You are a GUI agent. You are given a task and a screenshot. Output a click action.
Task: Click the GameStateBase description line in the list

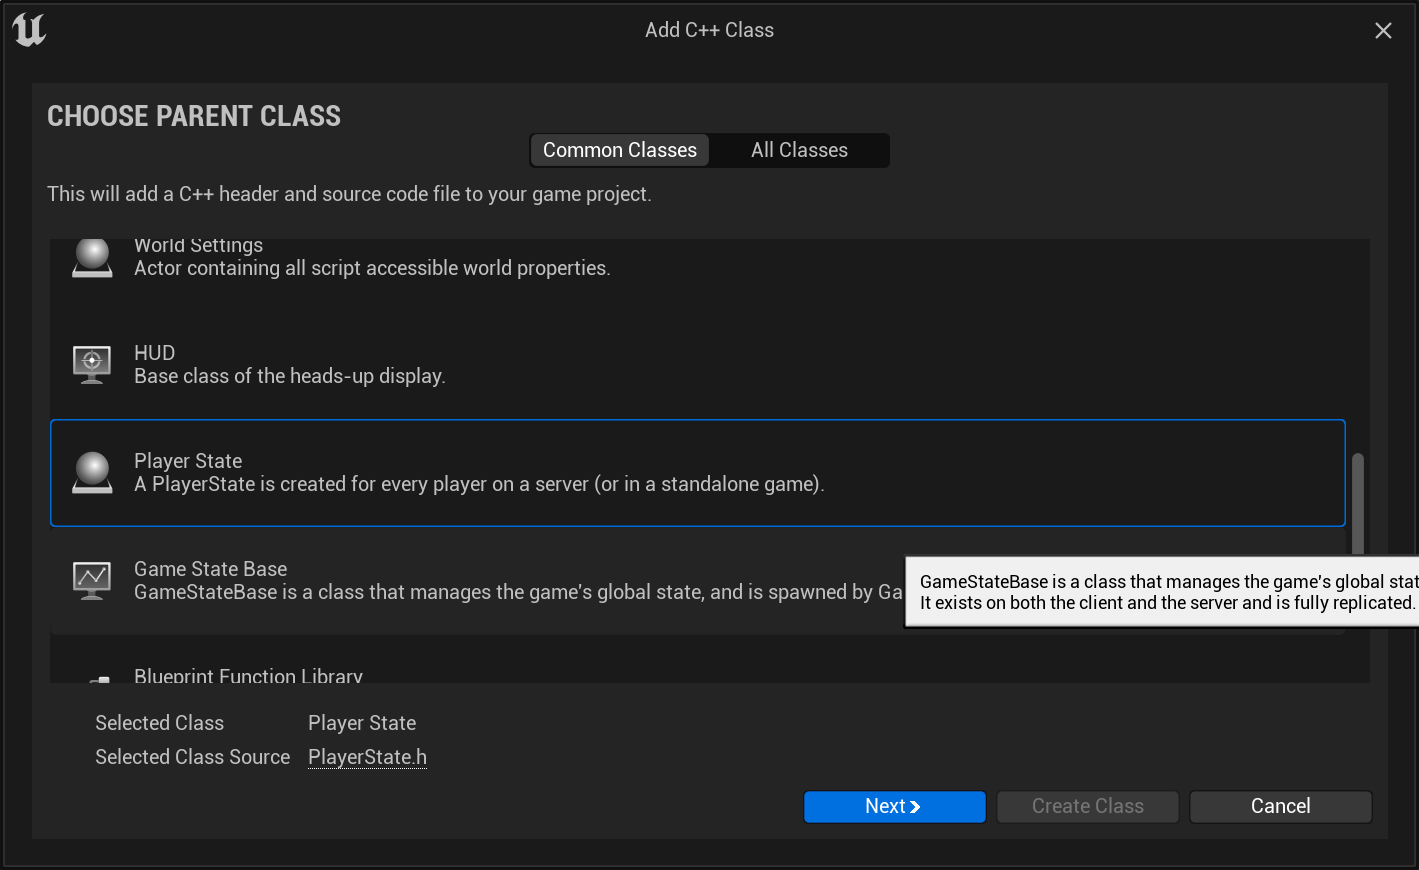click(518, 592)
